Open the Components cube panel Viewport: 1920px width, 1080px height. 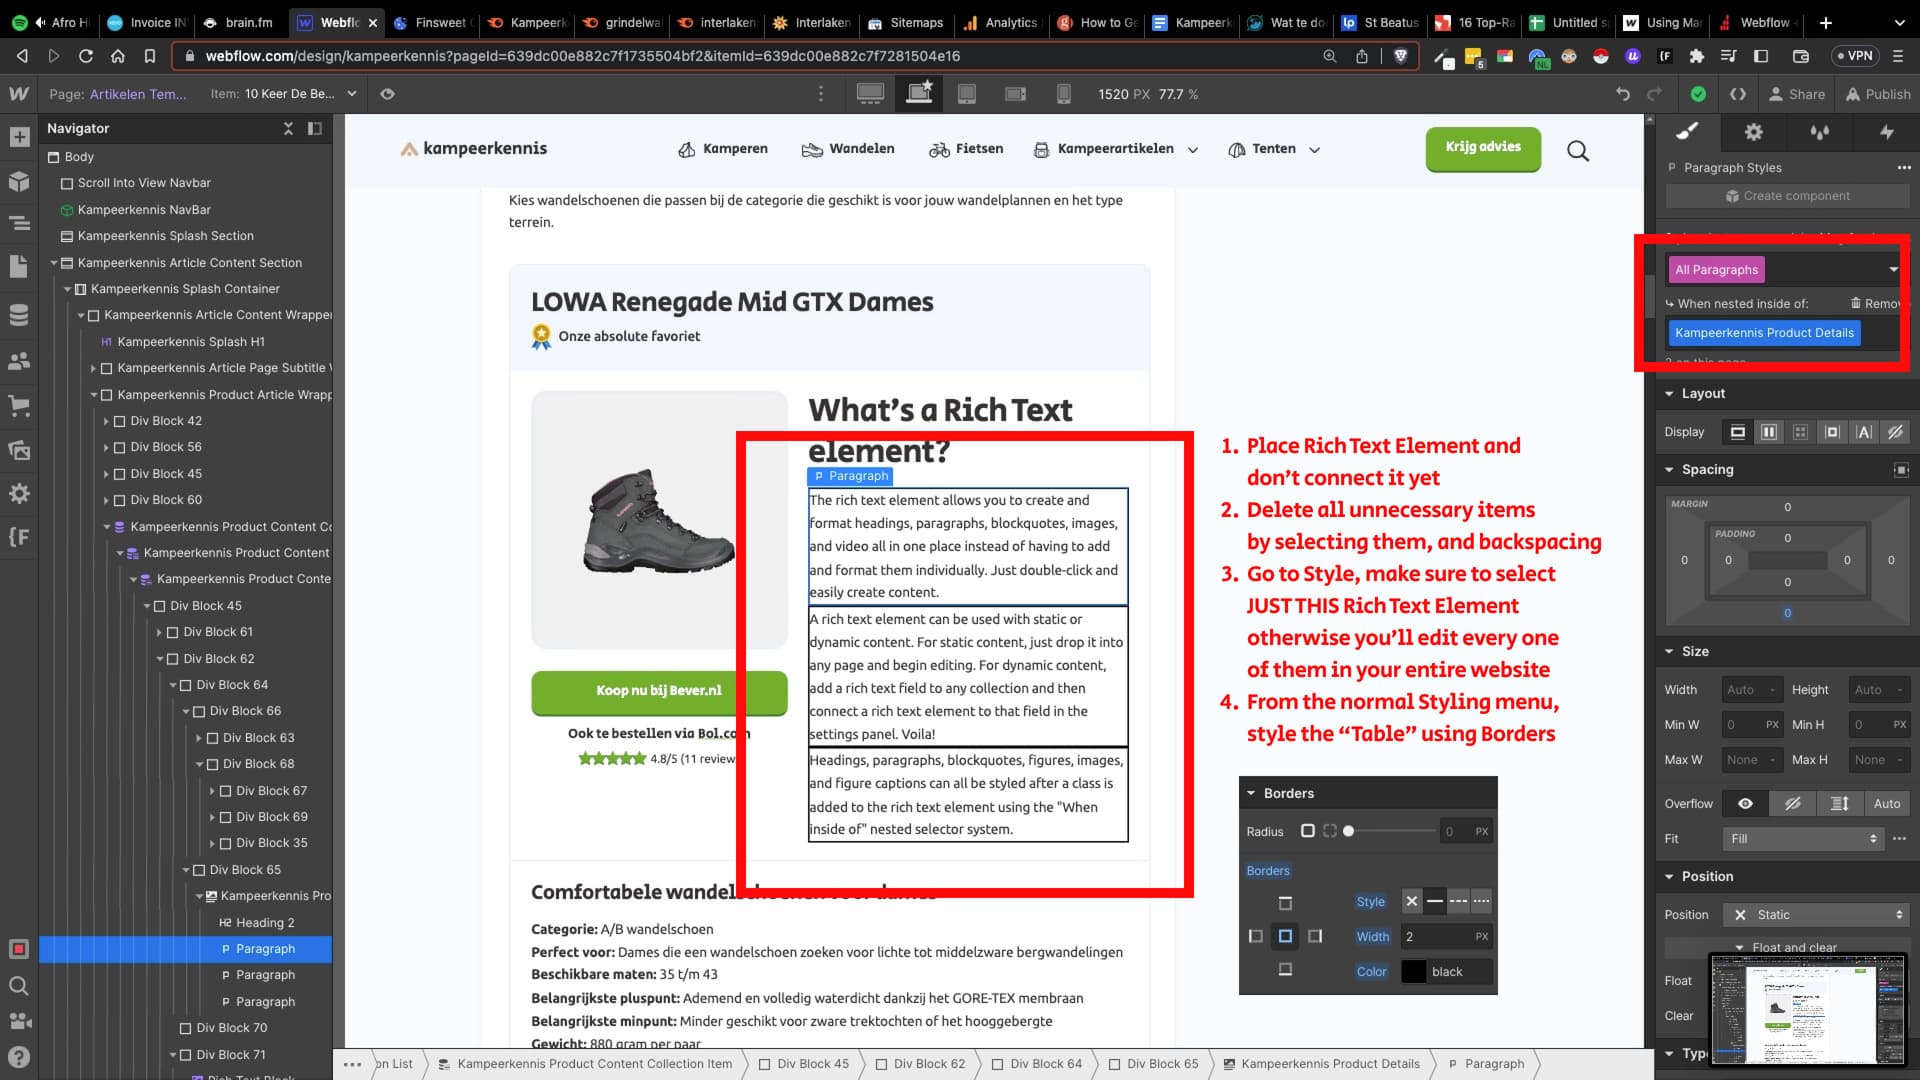click(19, 181)
